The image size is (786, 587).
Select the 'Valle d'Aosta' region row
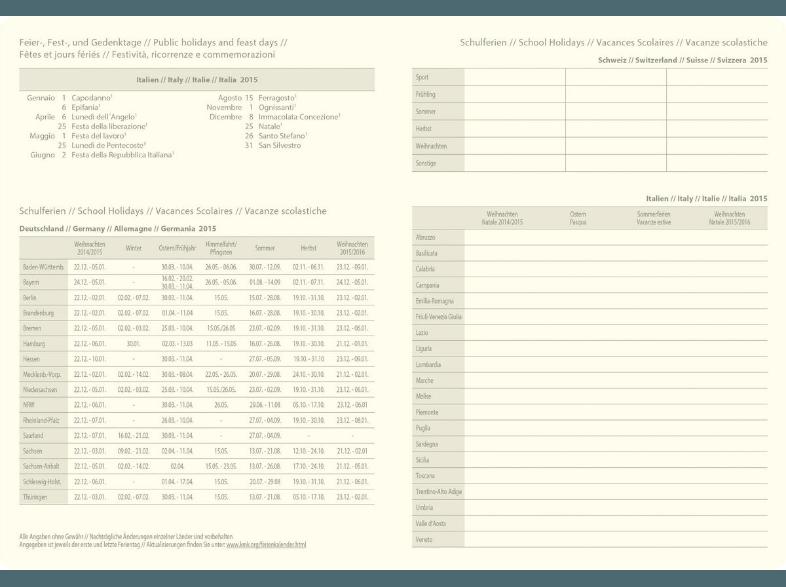pyautogui.click(x=590, y=523)
